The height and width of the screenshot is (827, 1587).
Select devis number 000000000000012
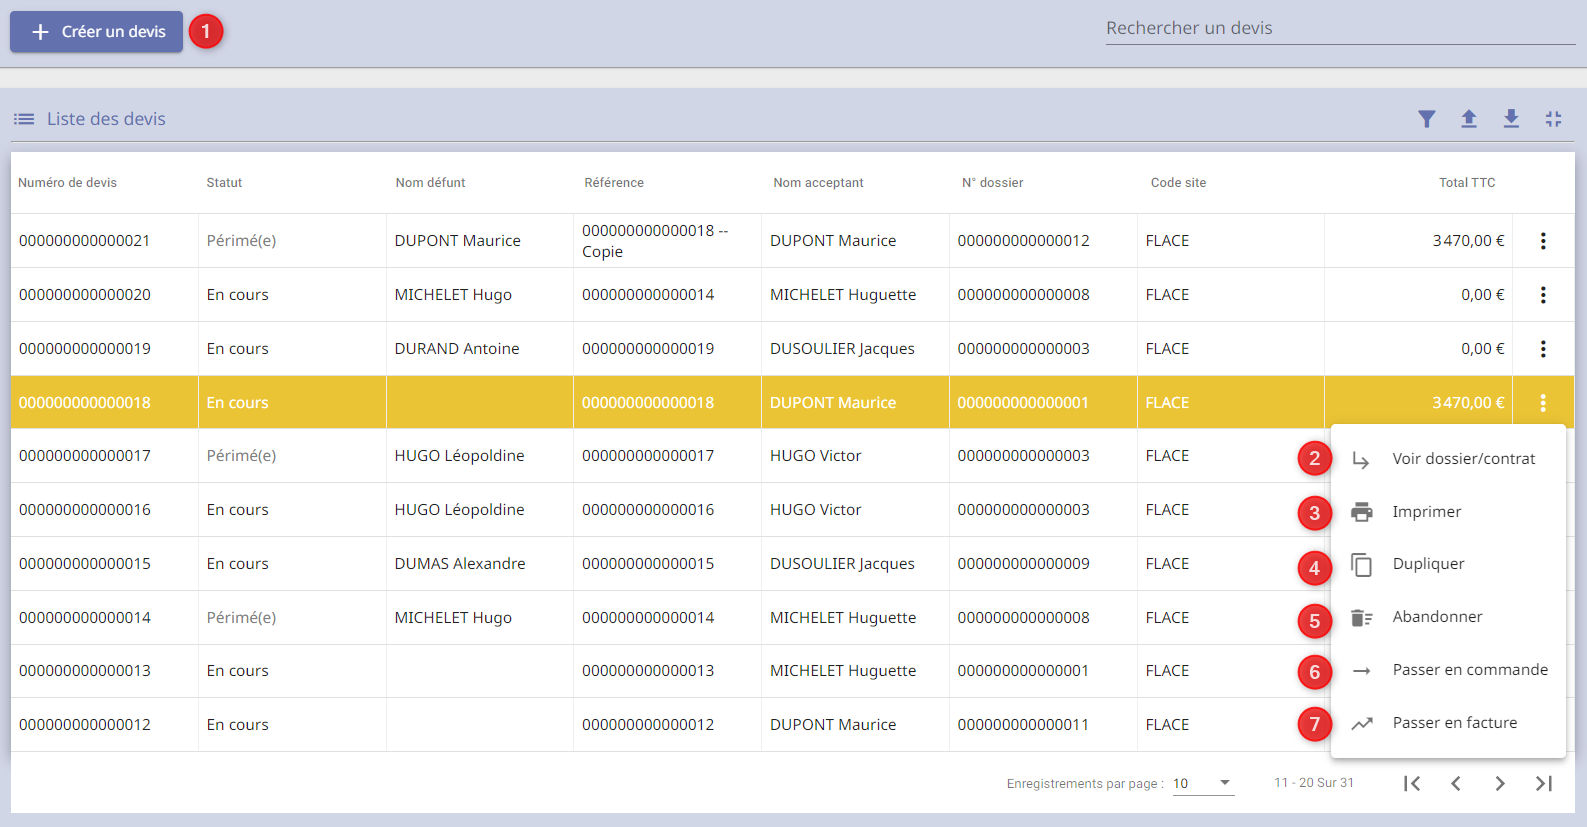pos(85,725)
